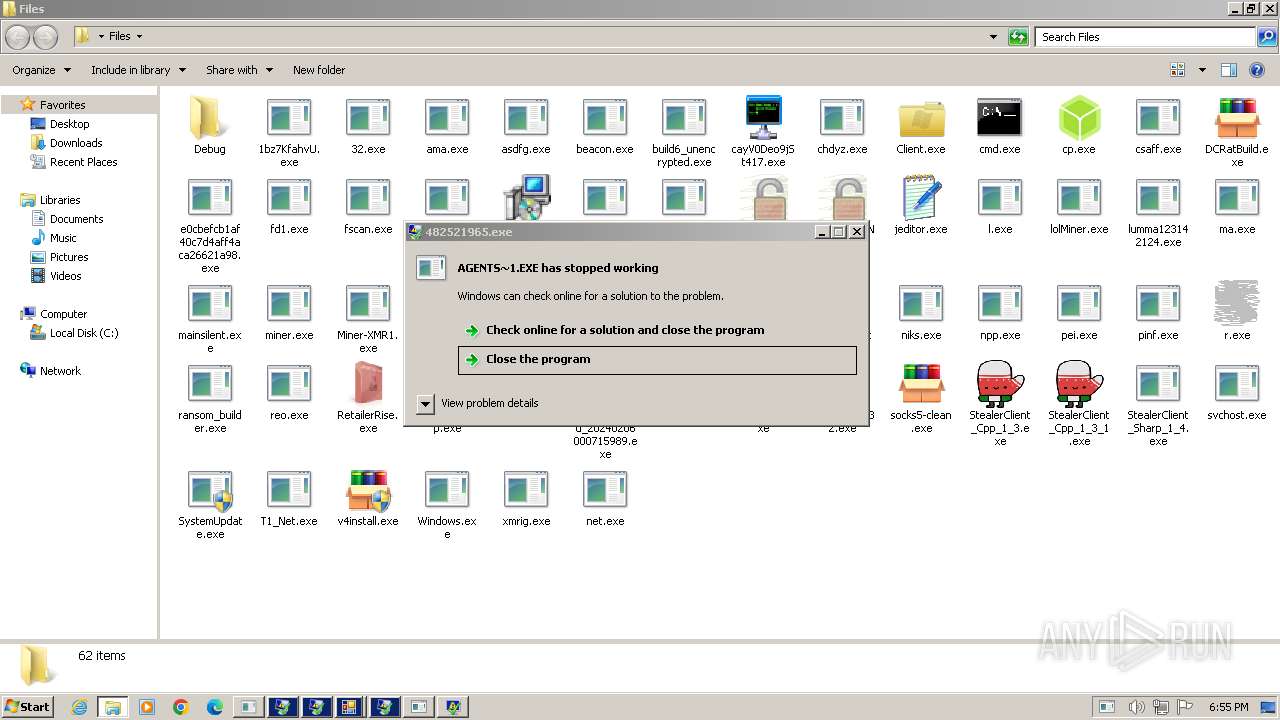Select the svchost.exe file icon
The height and width of the screenshot is (720, 1280).
coord(1236,384)
